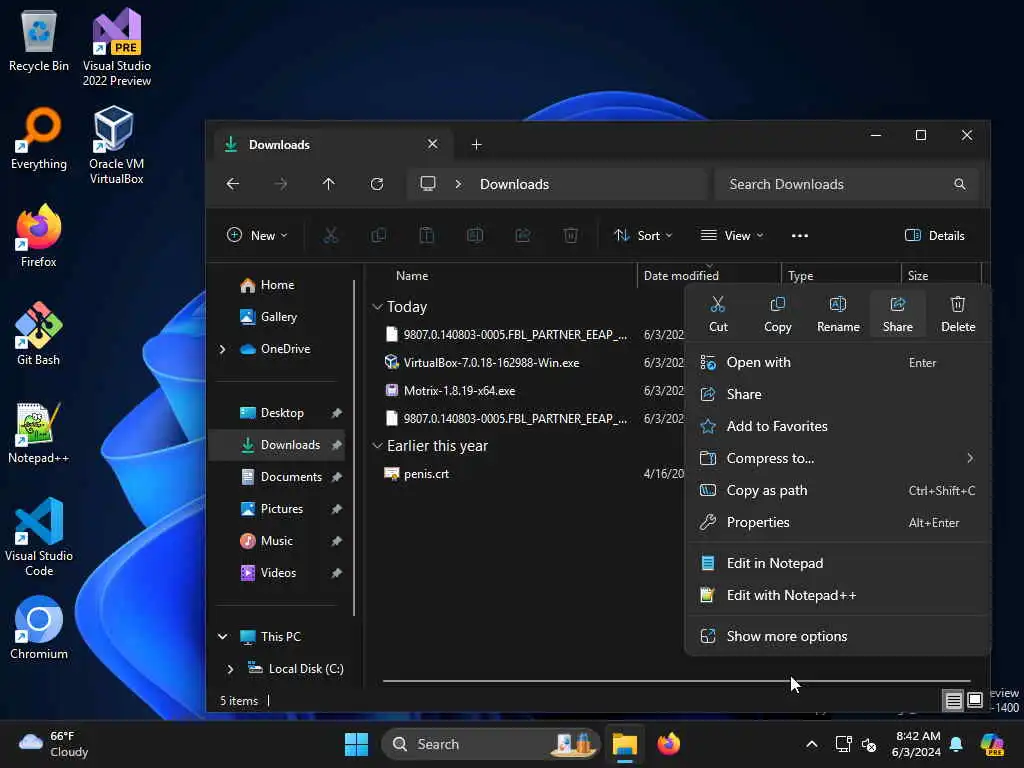Collapse the Today group

[x=377, y=306]
